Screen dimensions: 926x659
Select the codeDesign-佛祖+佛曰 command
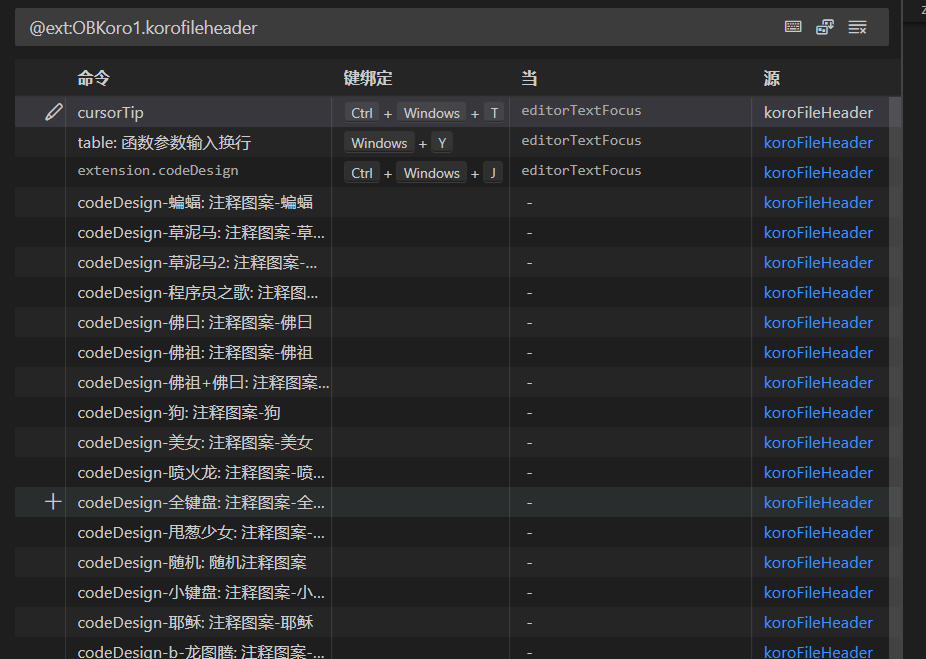203,383
